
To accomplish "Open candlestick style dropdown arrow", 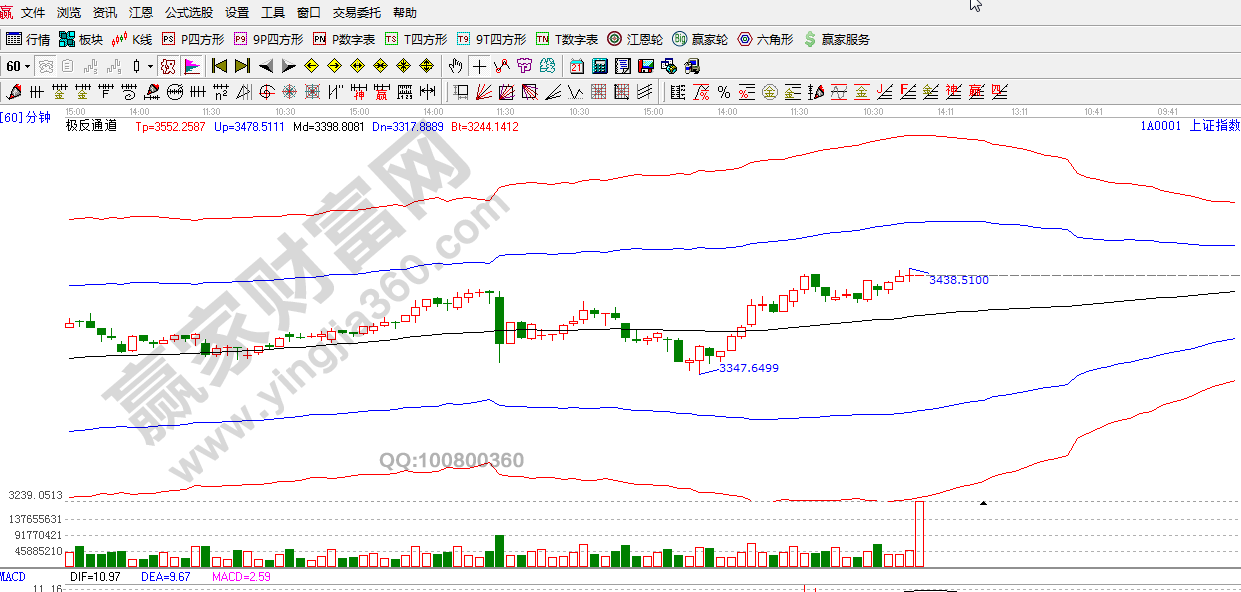I will (151, 67).
